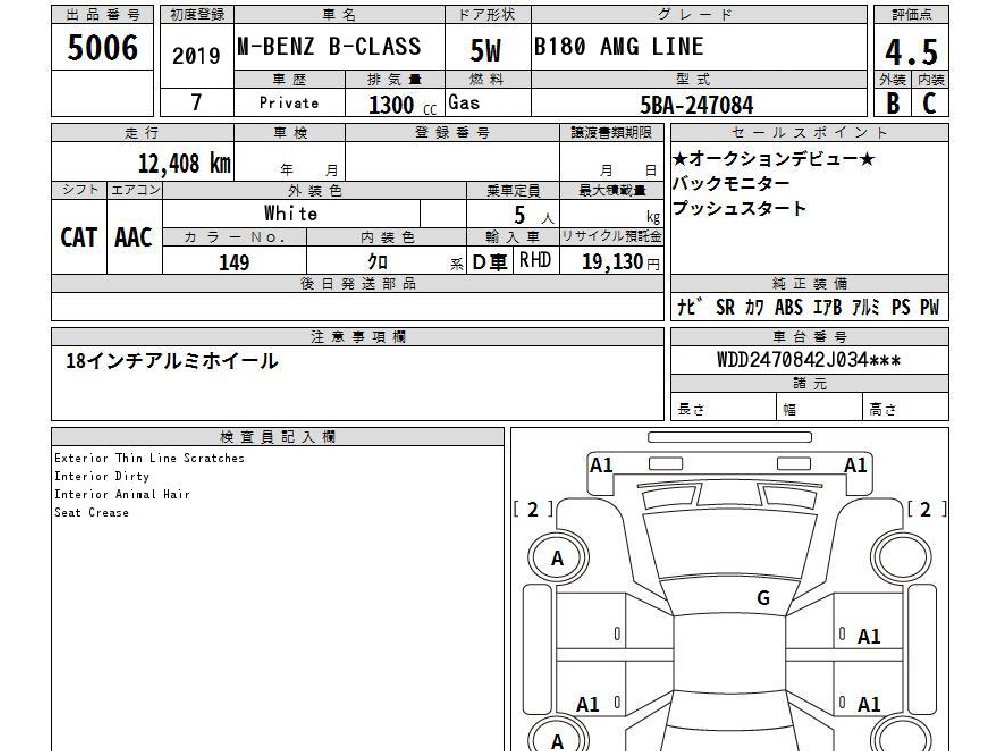Viewport: 1001px width, 751px height.
Task: Click the car name M-BENZ B-CLASS
Action: coord(329,47)
